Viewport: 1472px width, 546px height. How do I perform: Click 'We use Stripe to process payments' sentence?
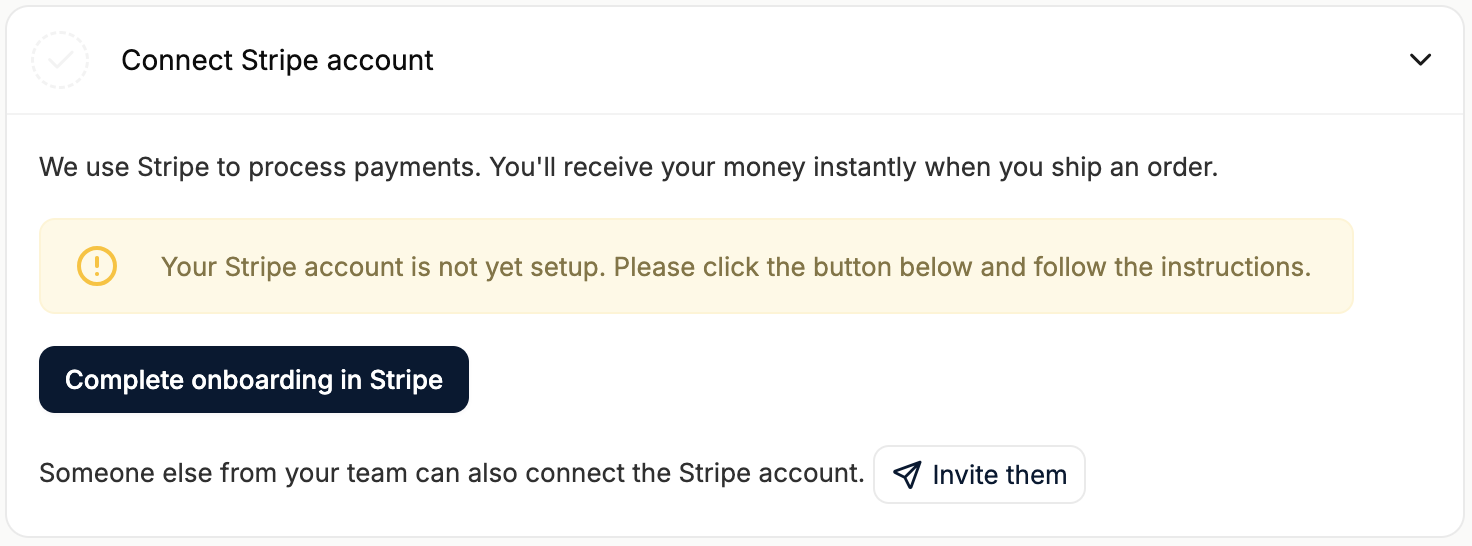coord(258,167)
